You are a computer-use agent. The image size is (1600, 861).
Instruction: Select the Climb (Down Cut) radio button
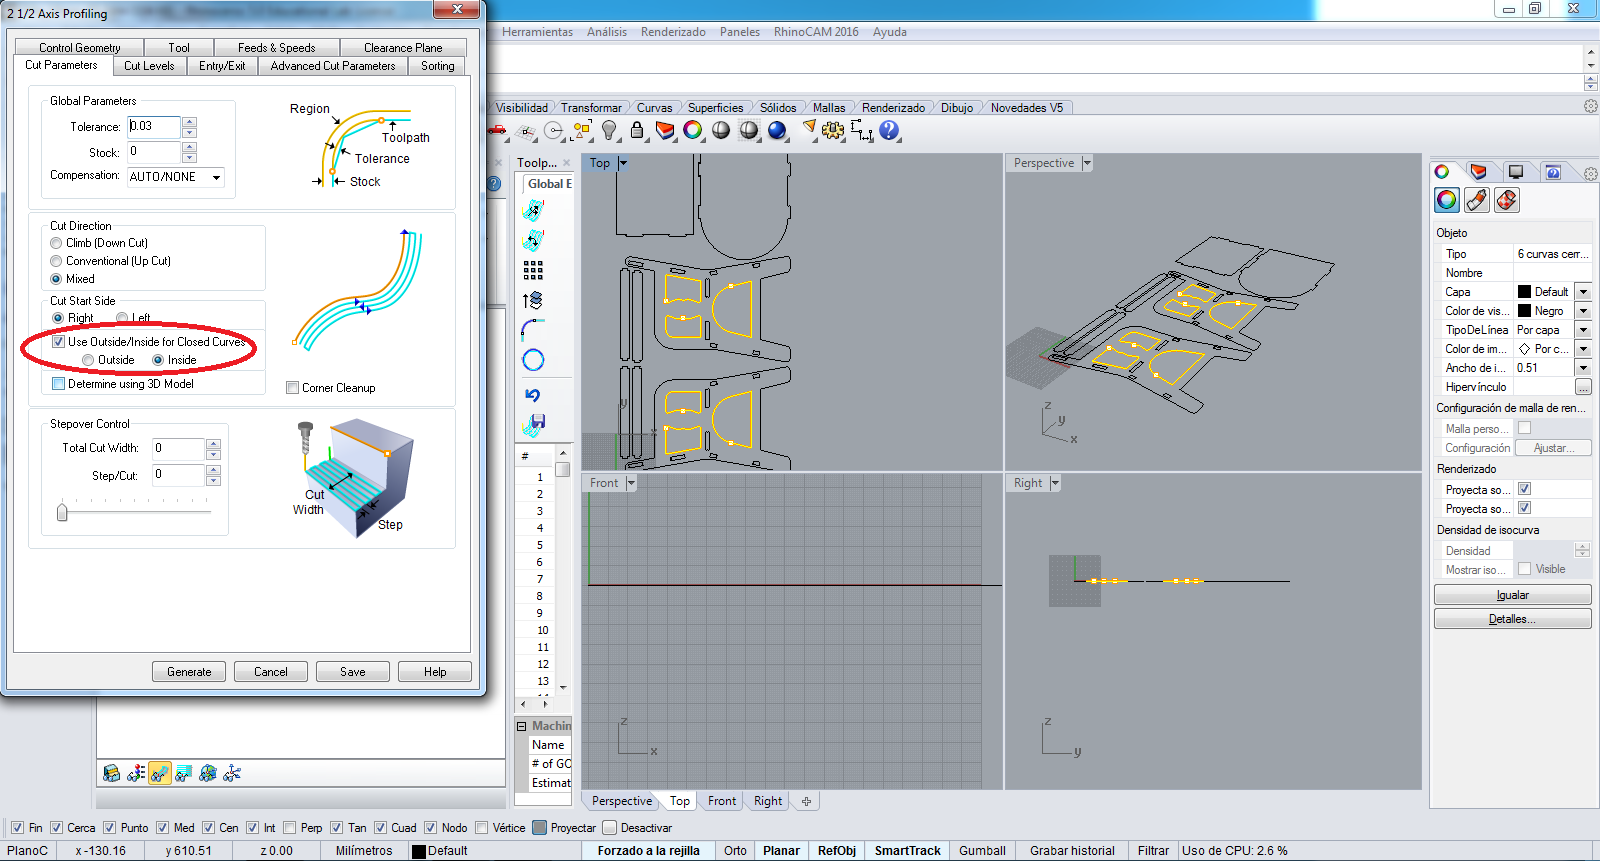point(57,243)
